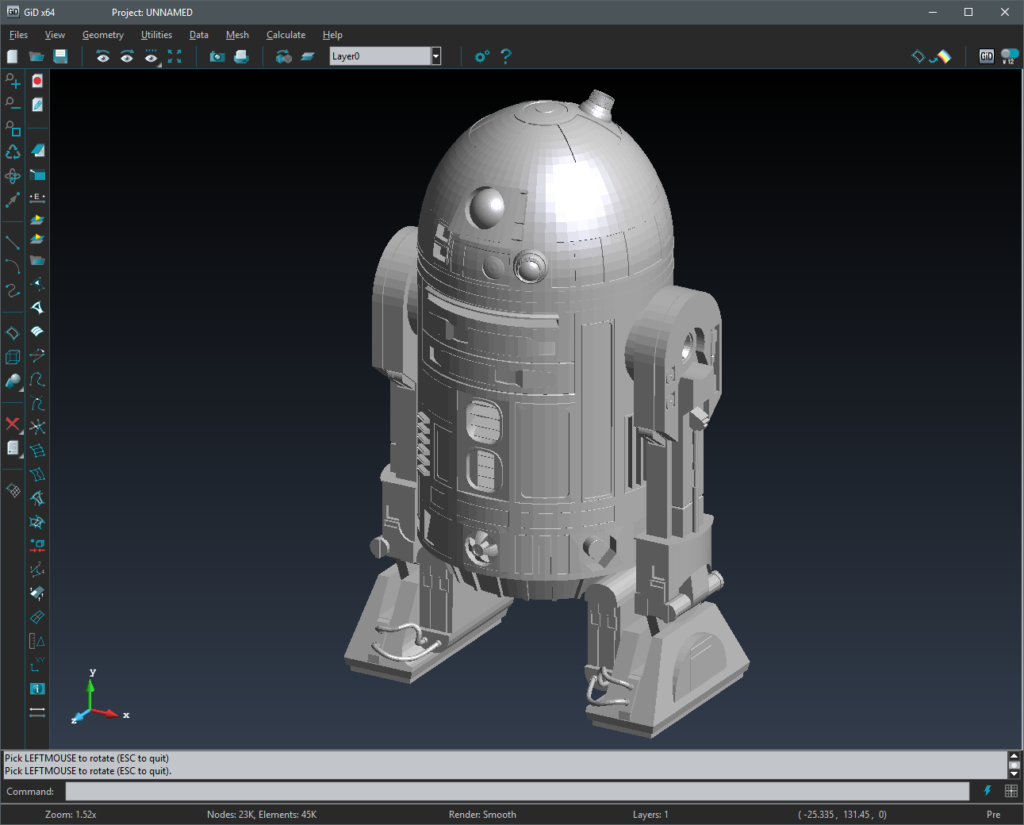Take a snapshot with the camera icon
Image resolution: width=1024 pixels, height=825 pixels.
point(217,57)
